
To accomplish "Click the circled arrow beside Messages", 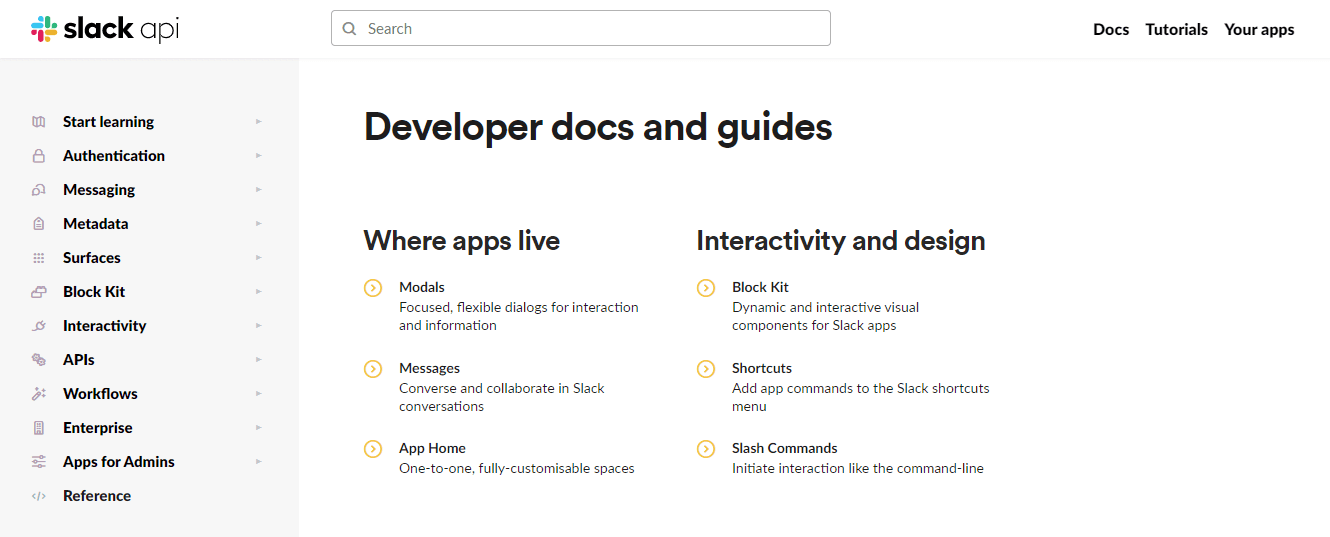I will 373,369.
